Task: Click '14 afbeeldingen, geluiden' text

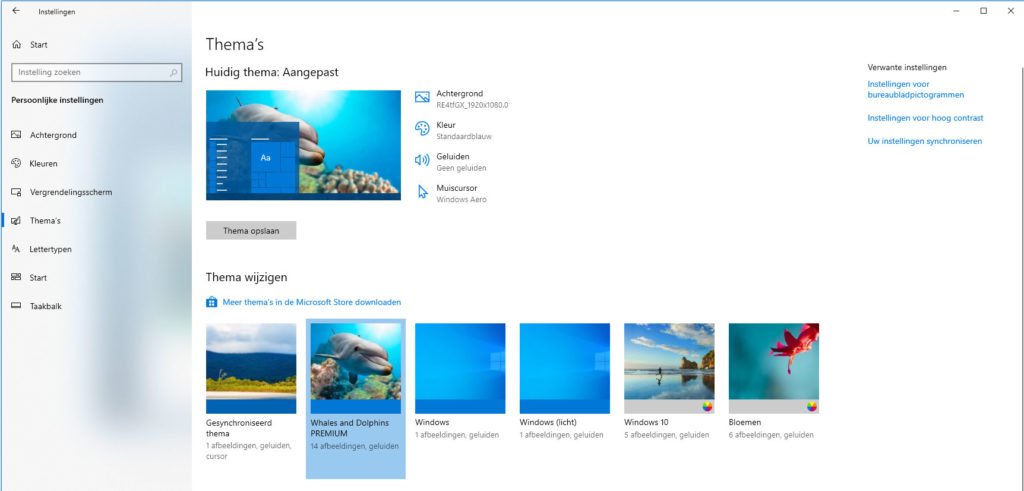Action: point(354,447)
